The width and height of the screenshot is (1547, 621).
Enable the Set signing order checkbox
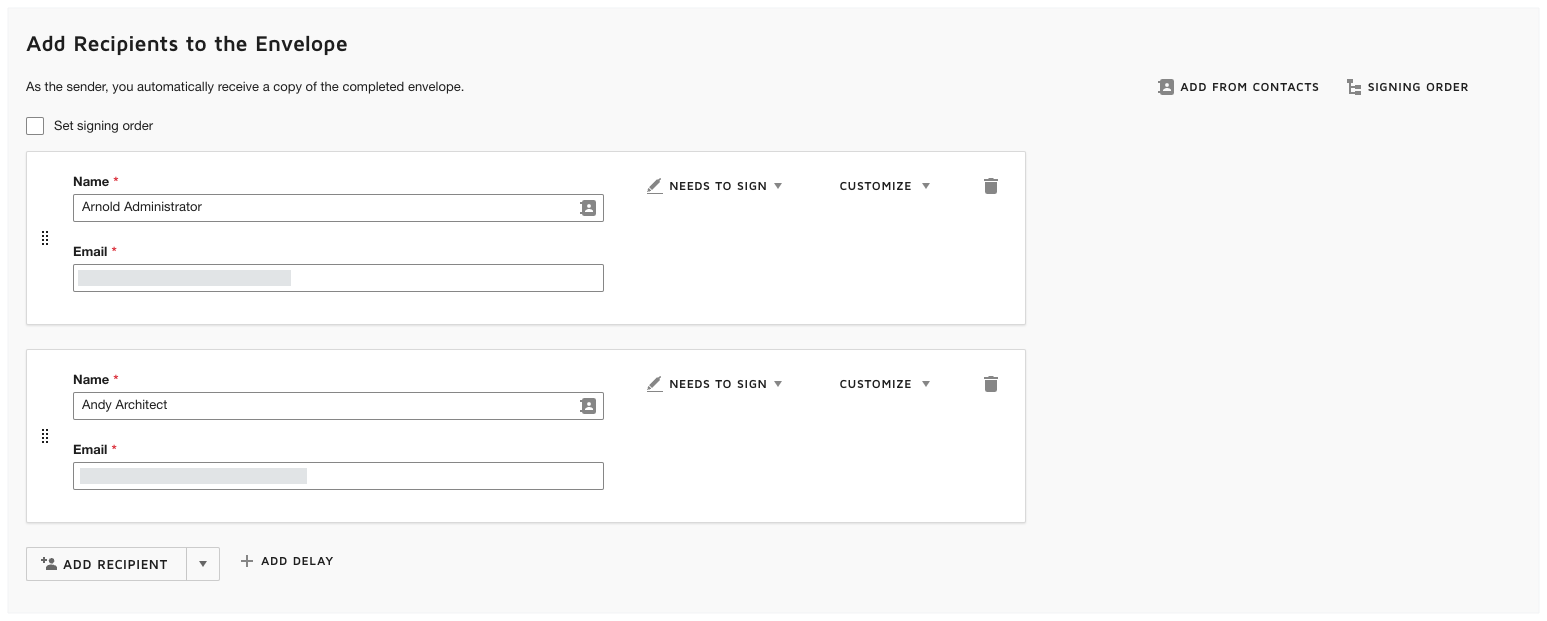(x=35, y=125)
